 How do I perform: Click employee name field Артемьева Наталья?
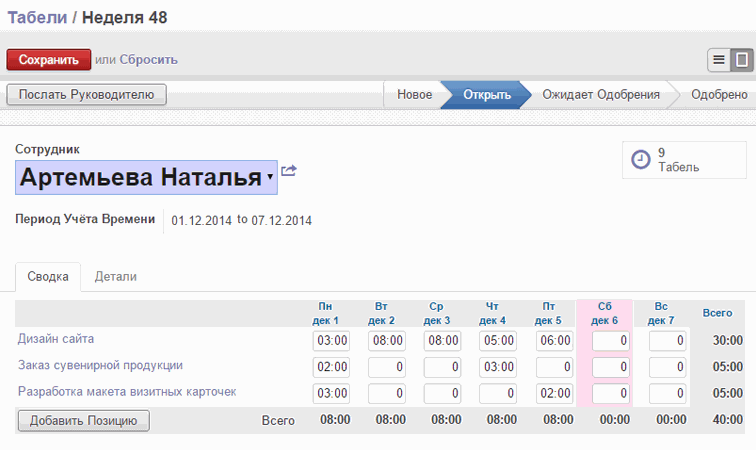tap(146, 177)
